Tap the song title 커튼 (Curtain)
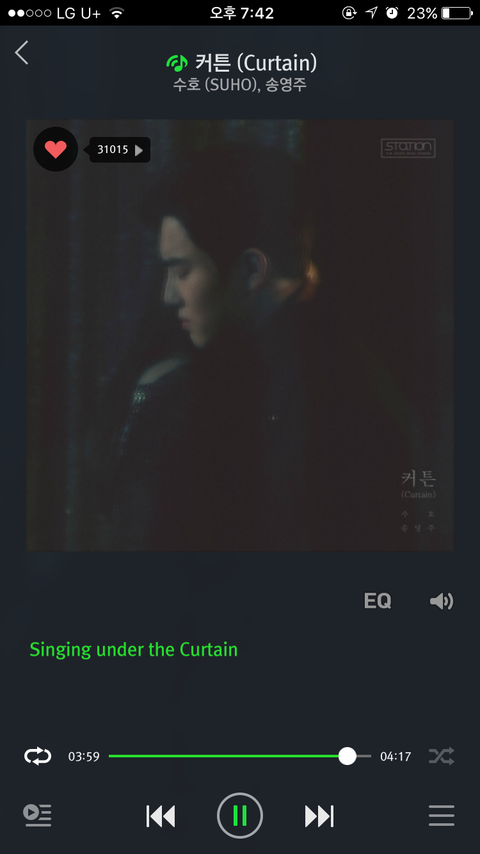The width and height of the screenshot is (480, 854). pyautogui.click(x=256, y=63)
